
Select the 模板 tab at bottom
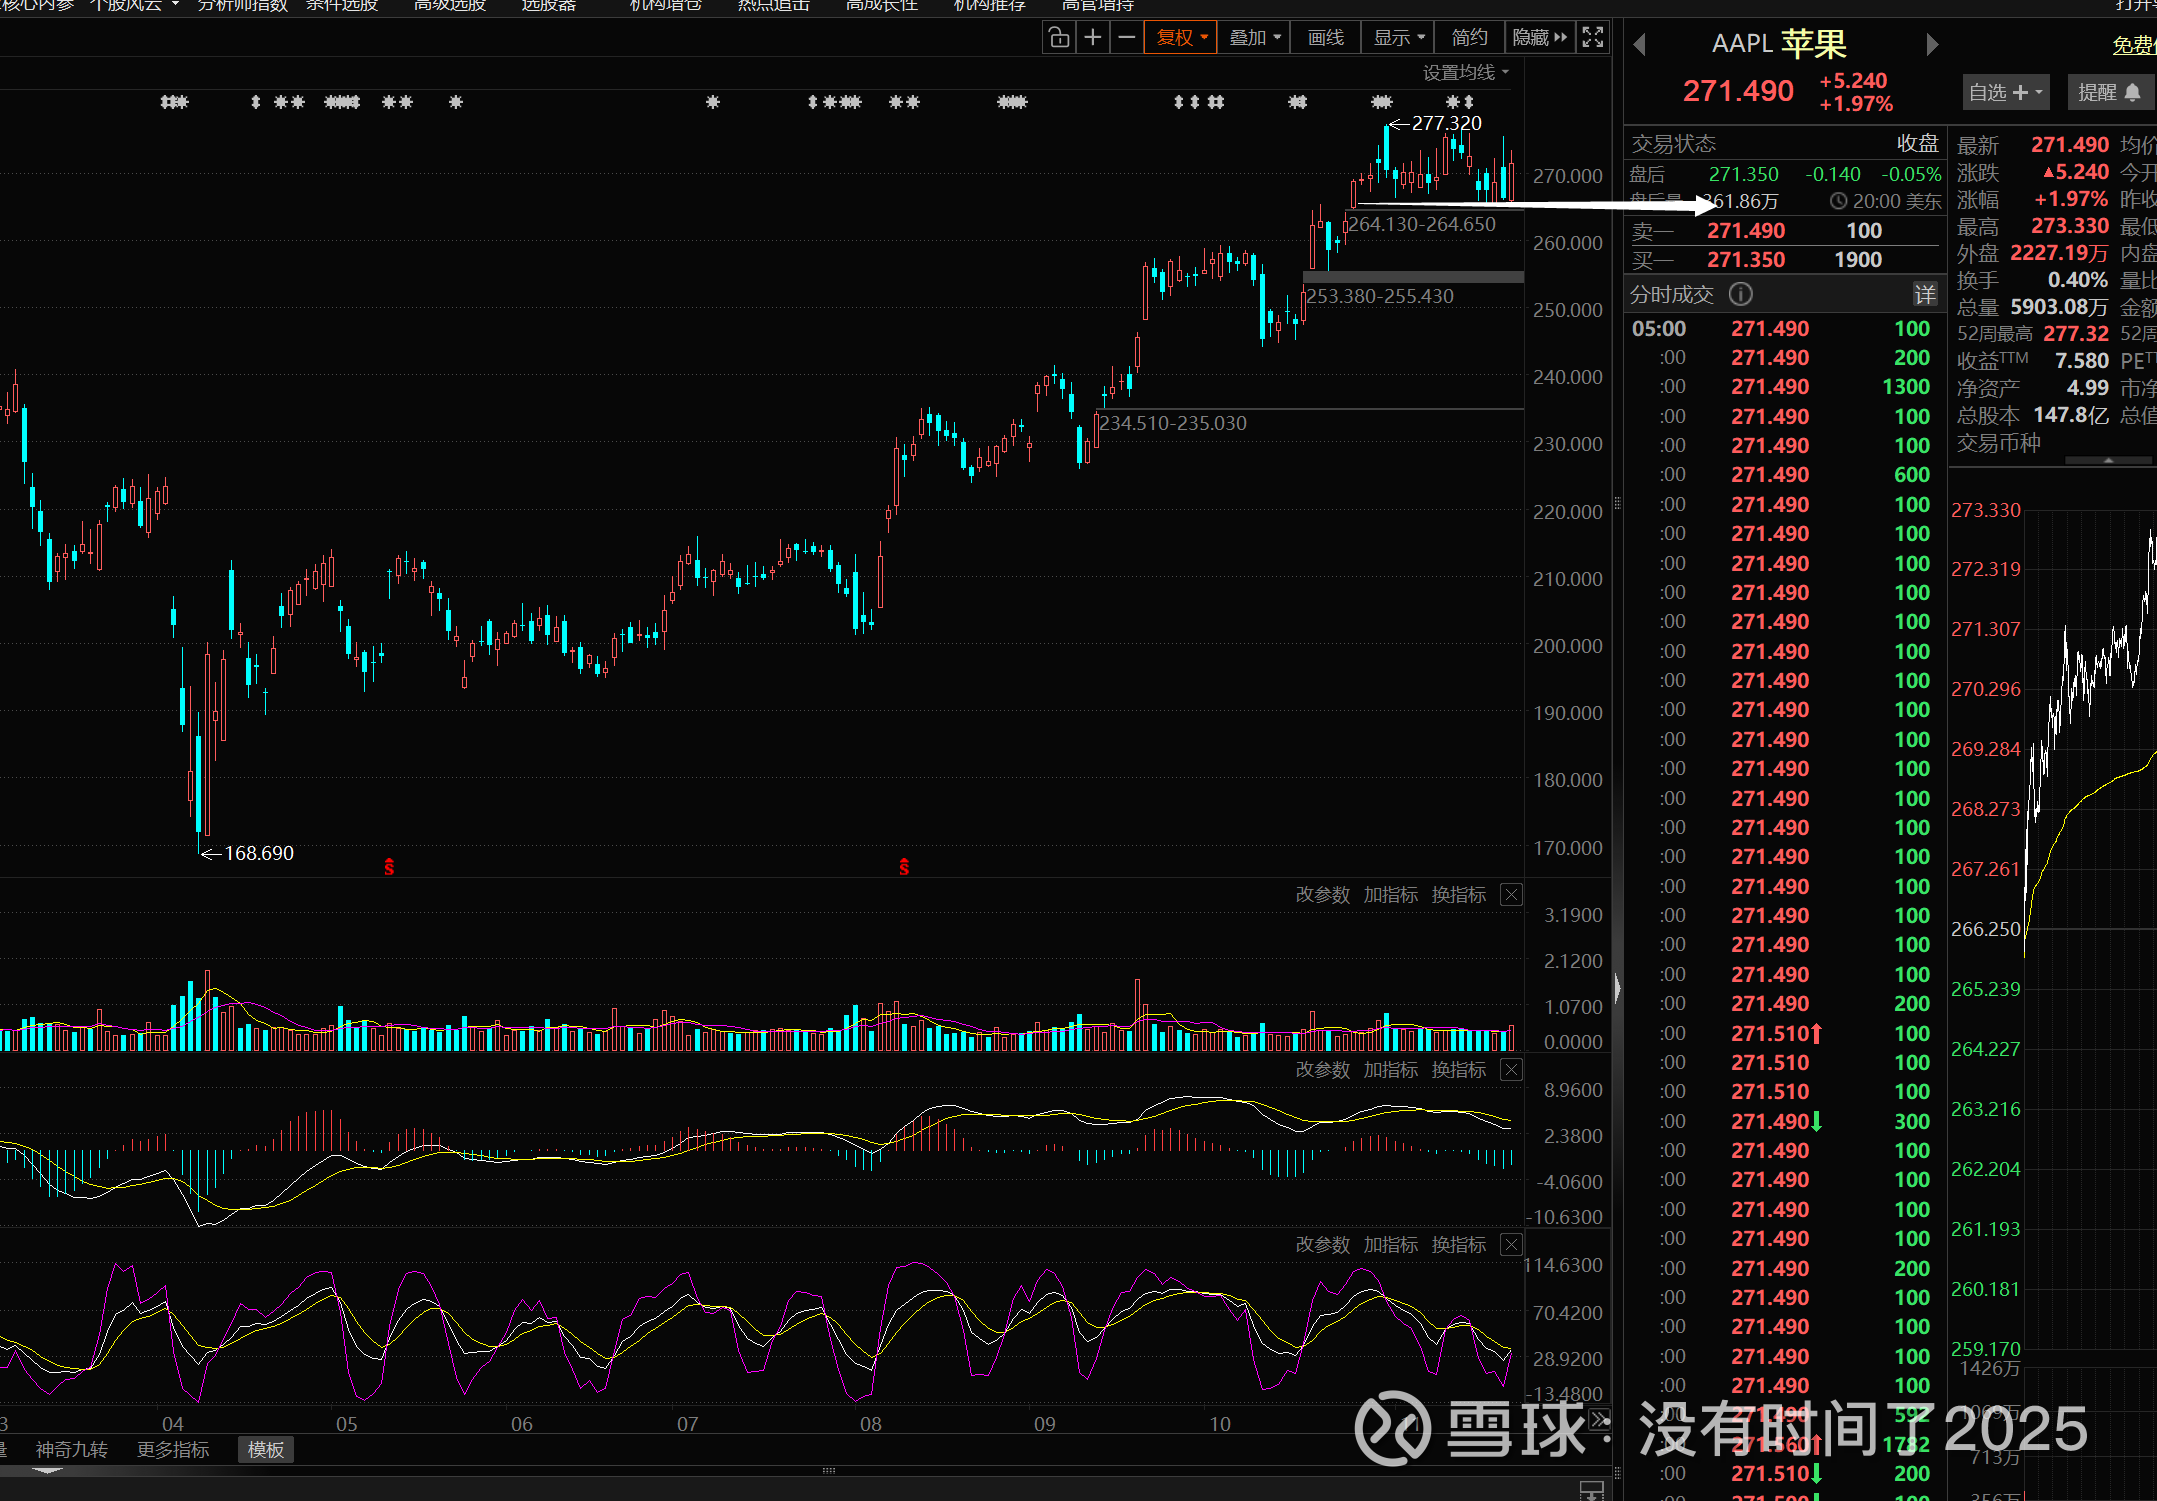tap(266, 1449)
